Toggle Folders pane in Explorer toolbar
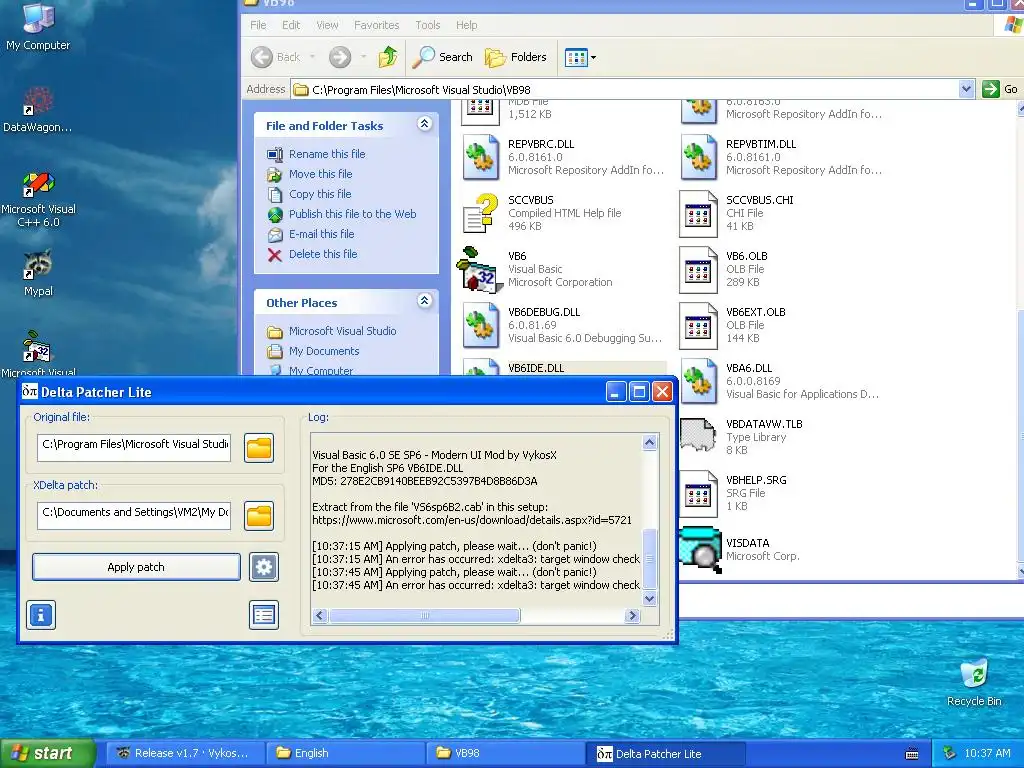 pyautogui.click(x=515, y=57)
